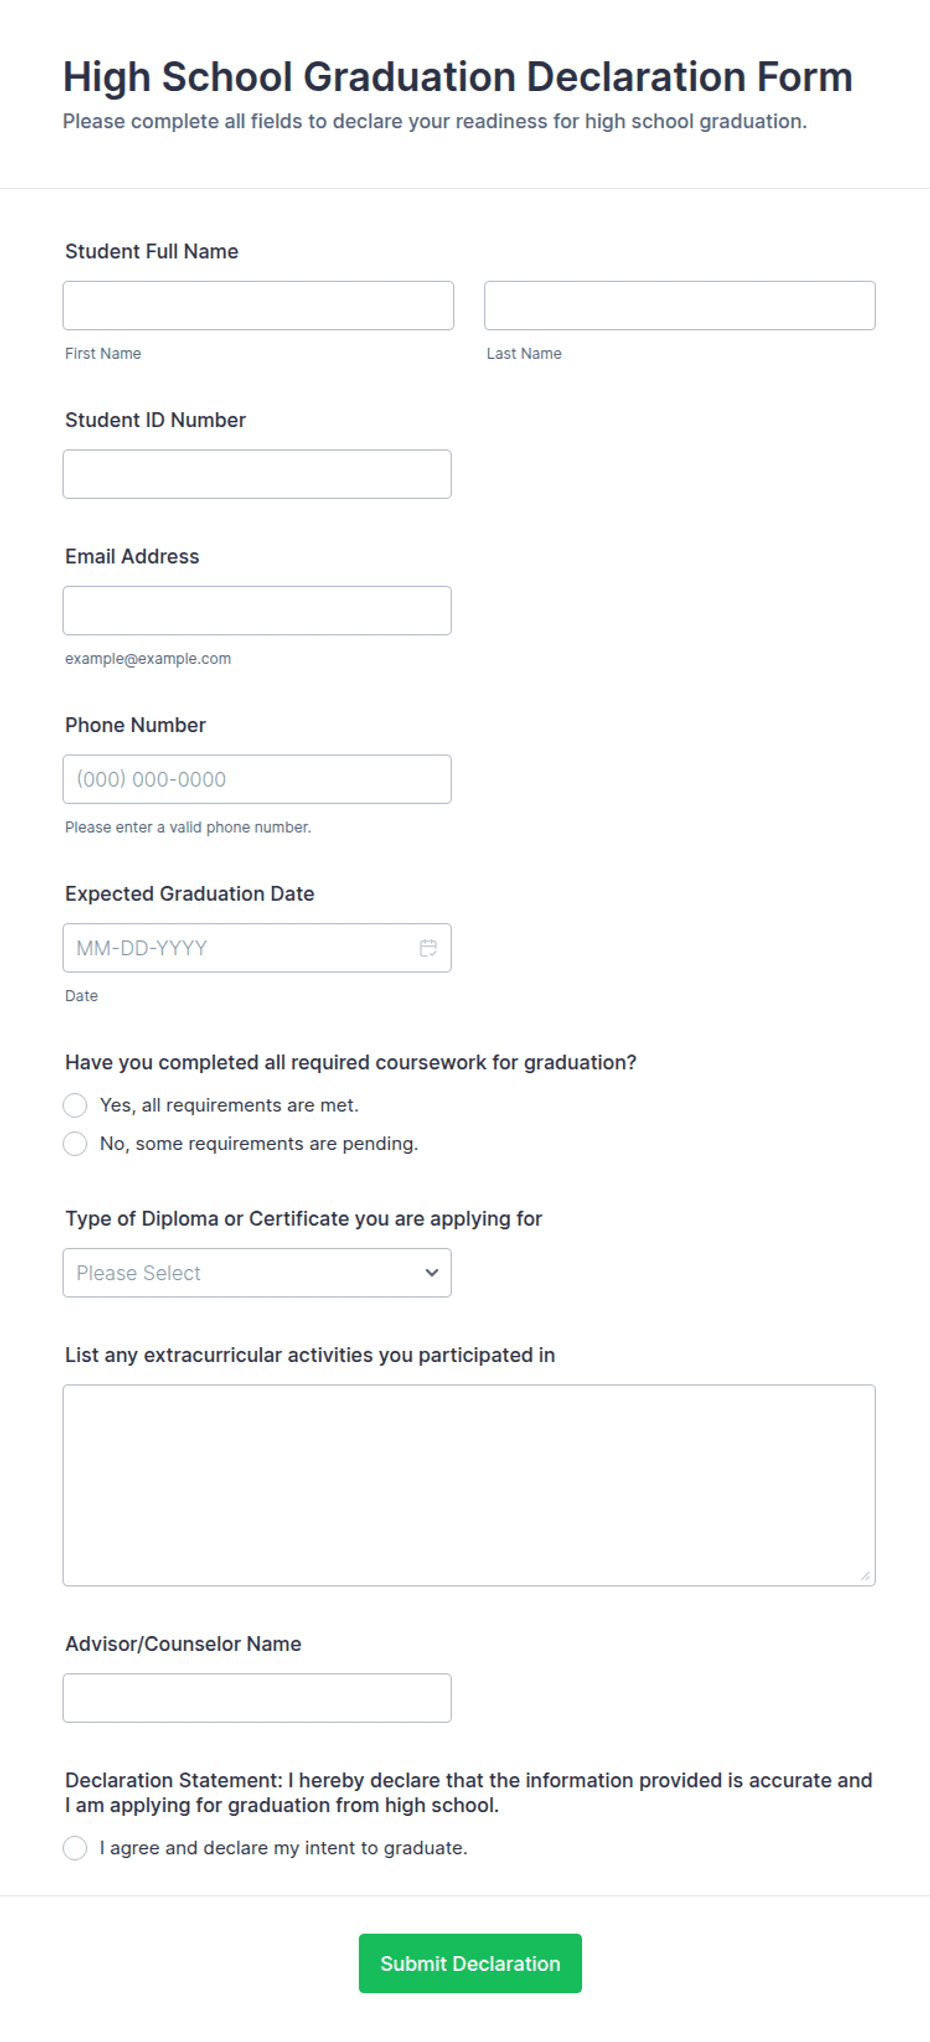930x2042 pixels.
Task: Select 'No, some requirements are pending'
Action: [75, 1143]
